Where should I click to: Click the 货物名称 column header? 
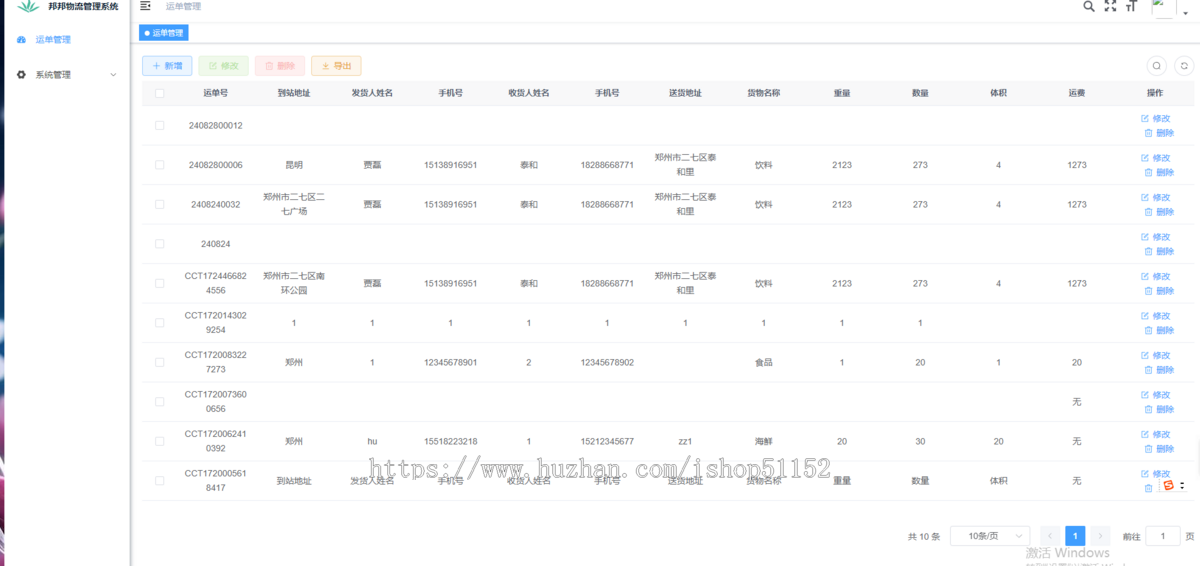click(763, 93)
